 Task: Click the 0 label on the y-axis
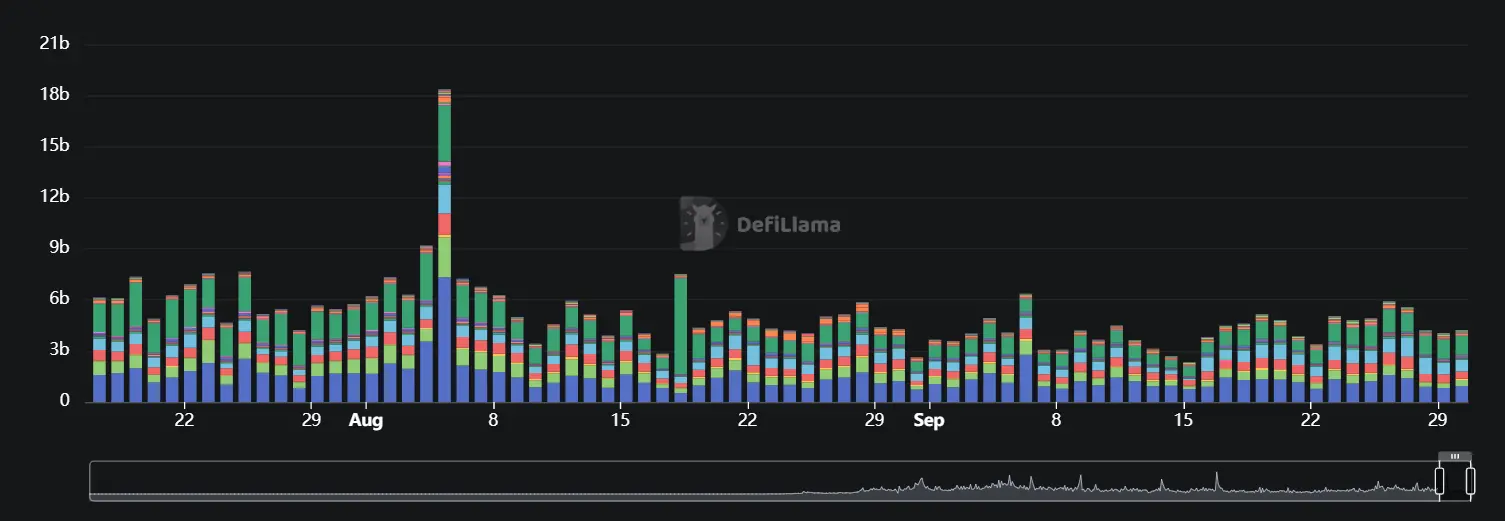63,401
